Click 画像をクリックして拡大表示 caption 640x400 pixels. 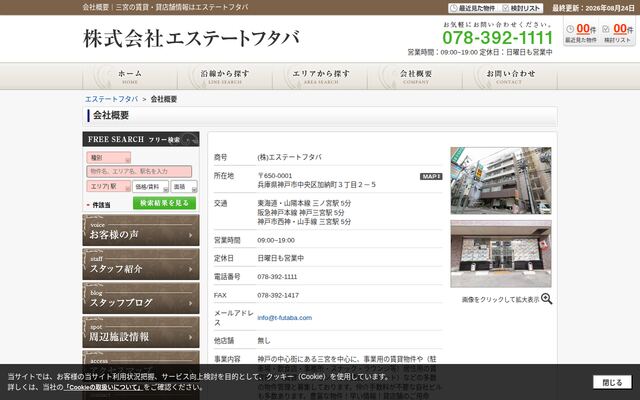click(500, 300)
